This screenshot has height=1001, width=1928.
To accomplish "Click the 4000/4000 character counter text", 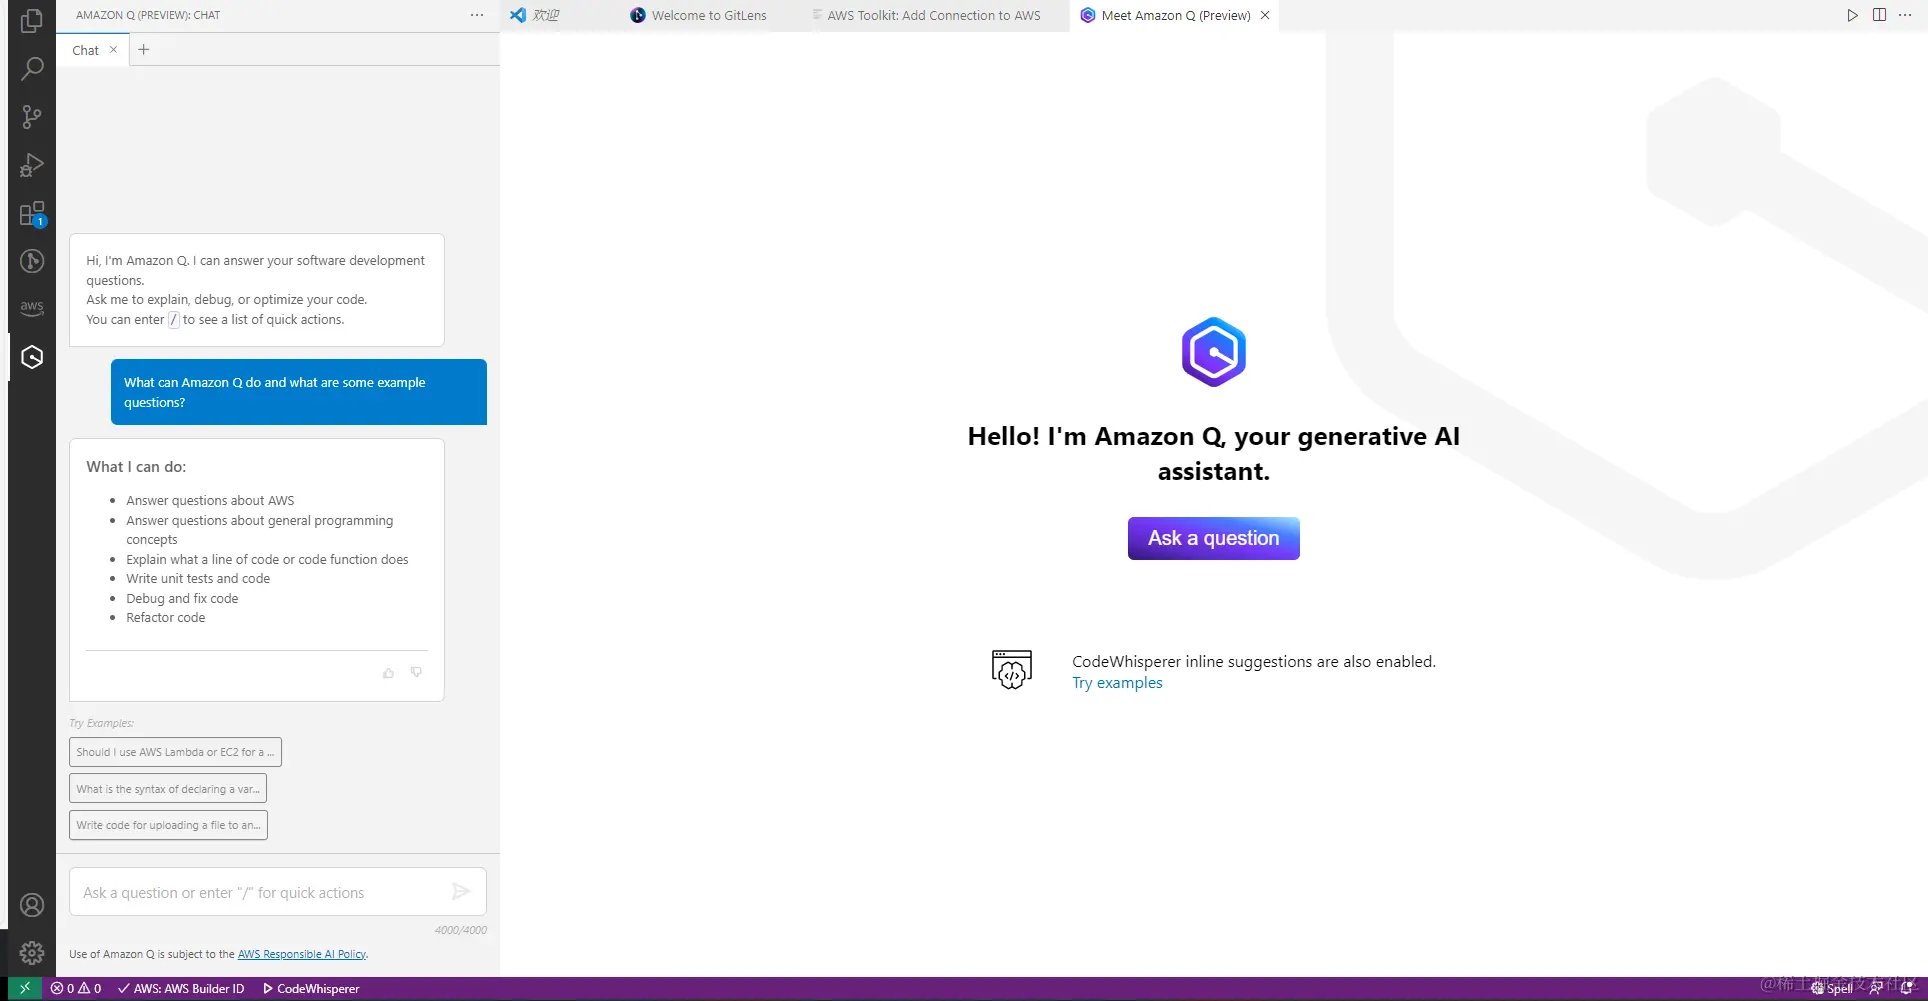I will coord(461,930).
